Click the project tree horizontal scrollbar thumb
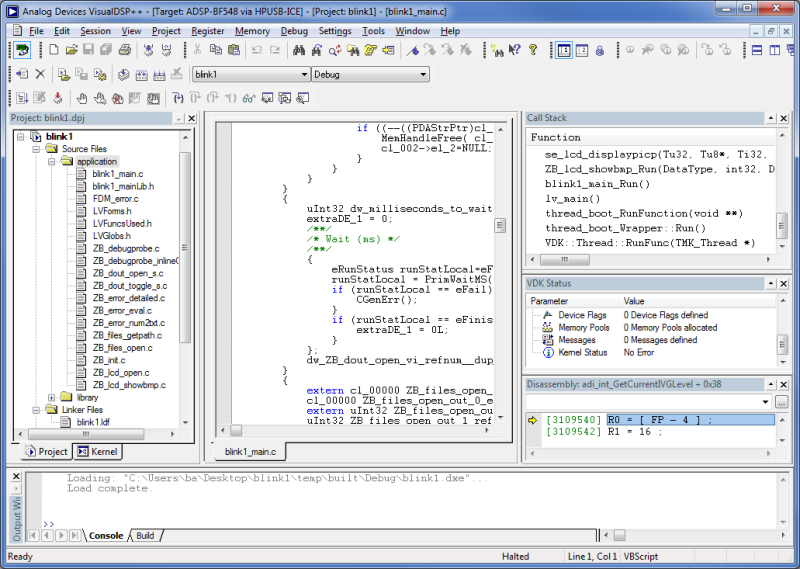This screenshot has height=569, width=800. [x=86, y=434]
